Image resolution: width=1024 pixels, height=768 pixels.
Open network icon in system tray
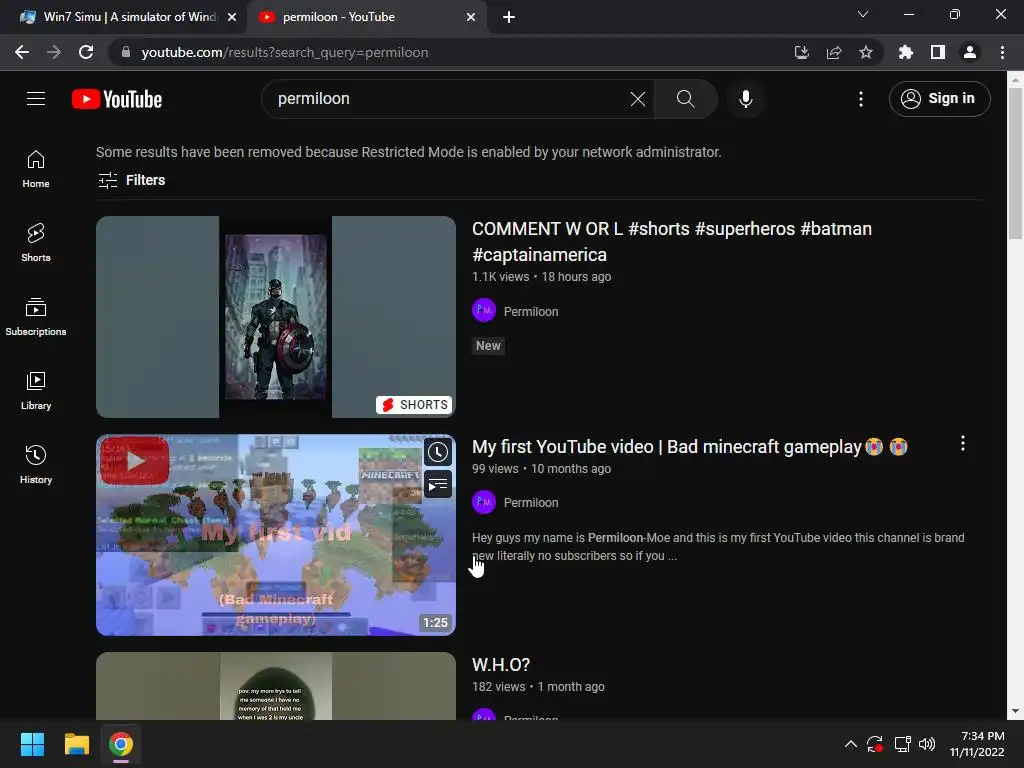(903, 744)
